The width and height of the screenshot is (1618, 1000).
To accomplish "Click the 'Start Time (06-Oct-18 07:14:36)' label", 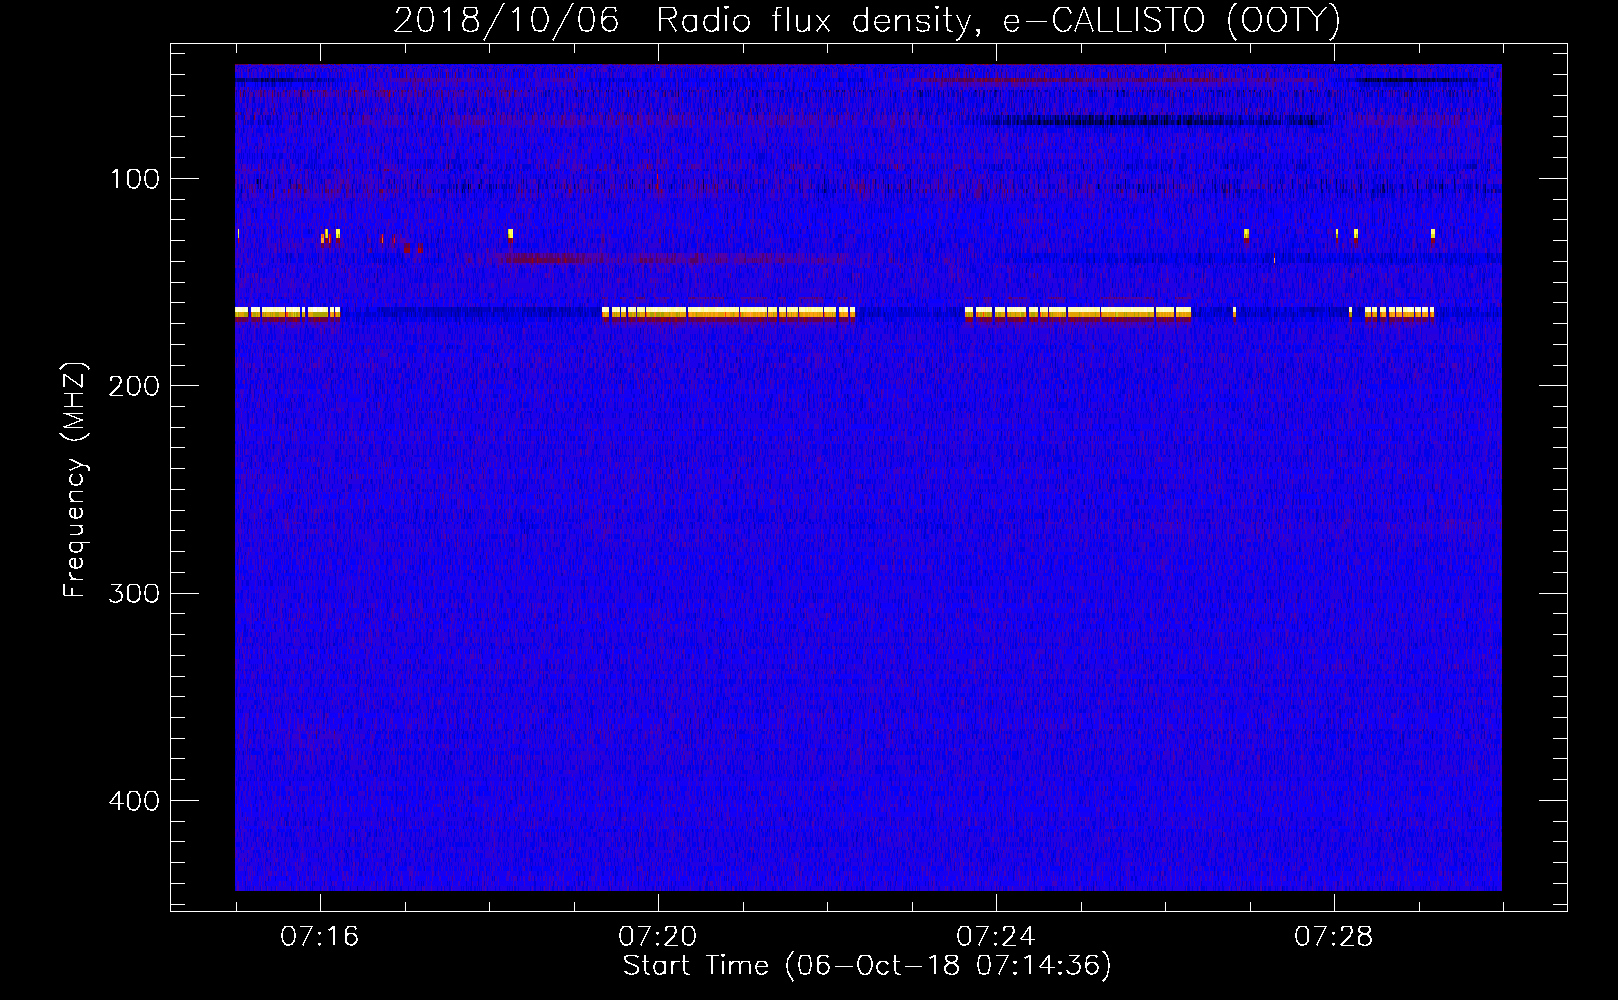I will pyautogui.click(x=867, y=965).
